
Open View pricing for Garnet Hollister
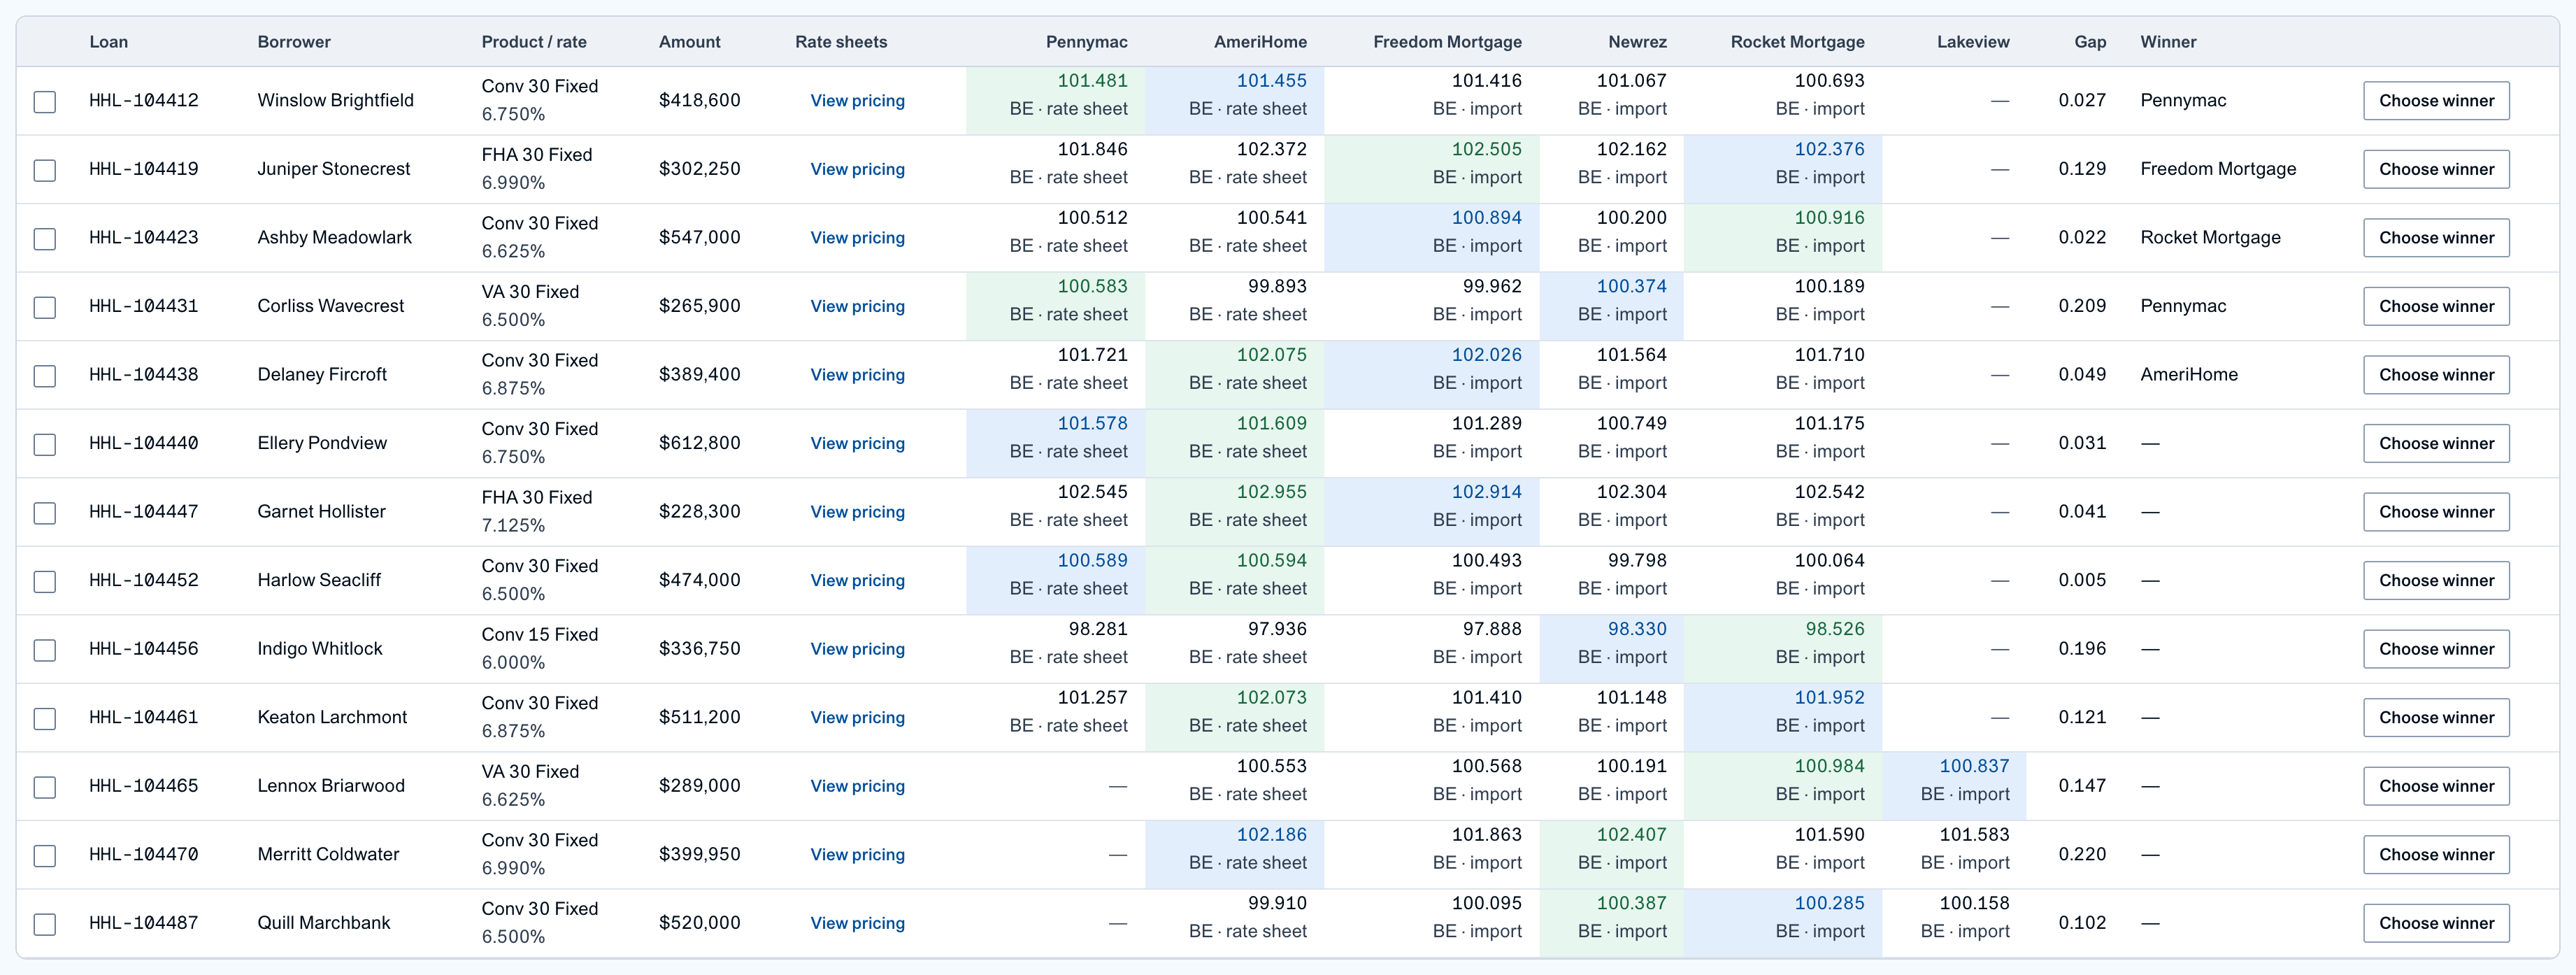(857, 512)
